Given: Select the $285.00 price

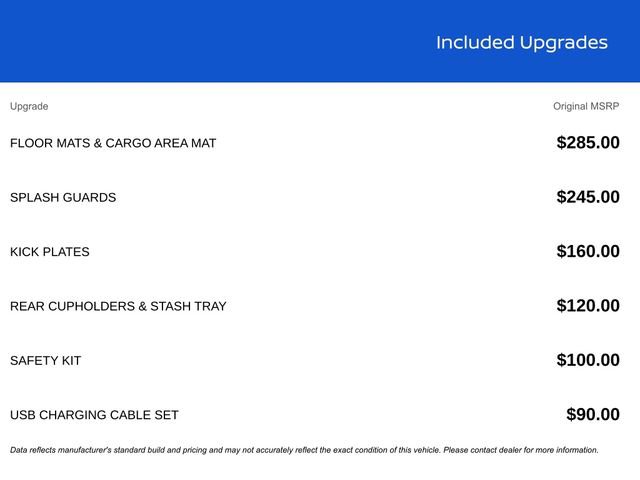Looking at the screenshot, I should point(587,143).
